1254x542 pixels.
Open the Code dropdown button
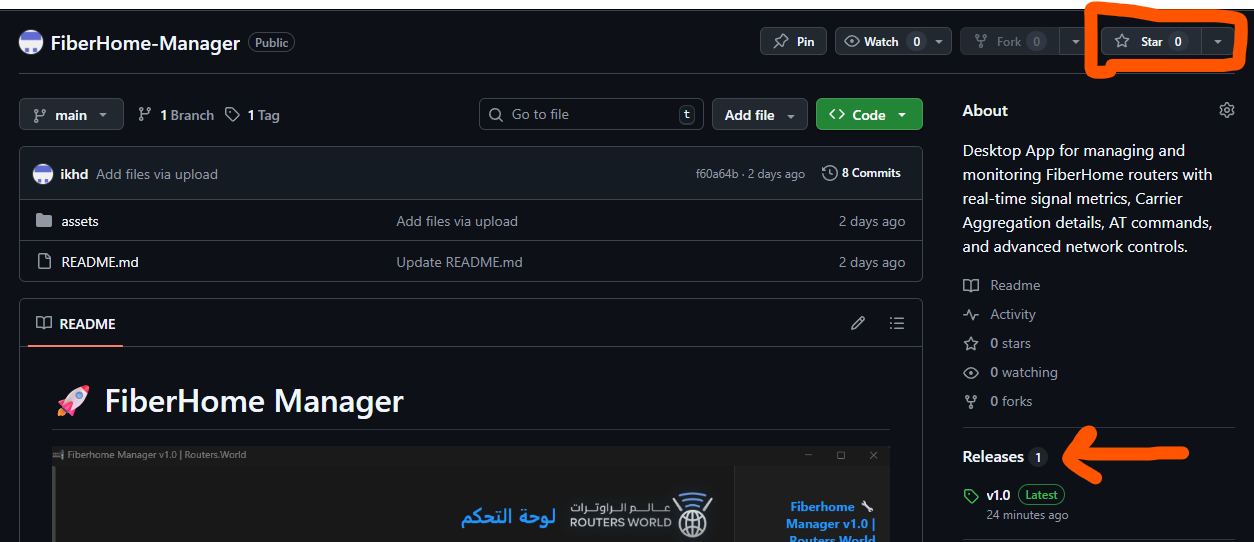pyautogui.click(x=869, y=115)
